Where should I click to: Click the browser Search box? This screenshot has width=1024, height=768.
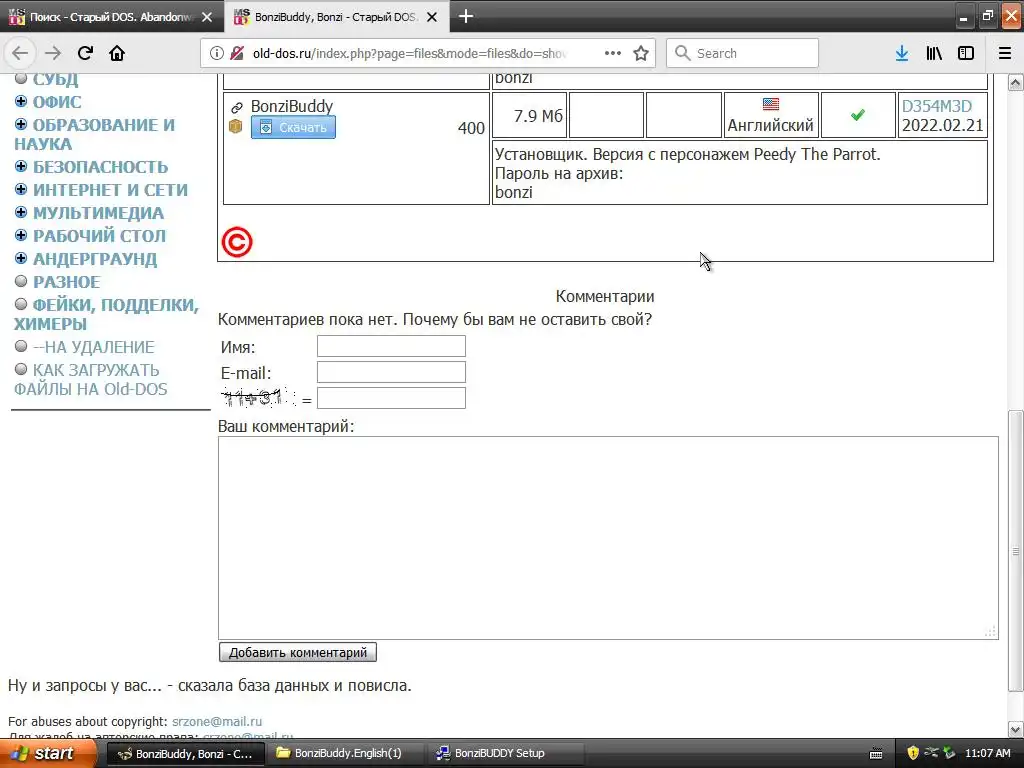click(x=743, y=53)
